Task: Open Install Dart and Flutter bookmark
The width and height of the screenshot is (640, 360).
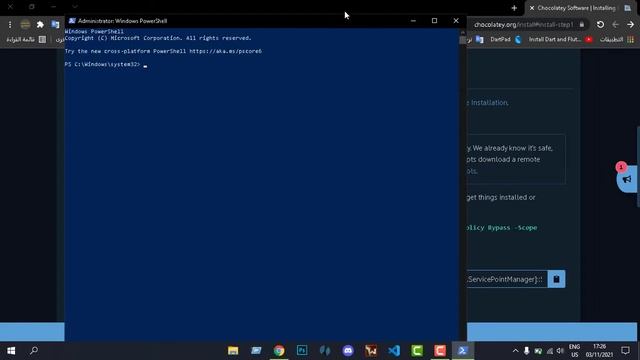Action: [x=554, y=39]
